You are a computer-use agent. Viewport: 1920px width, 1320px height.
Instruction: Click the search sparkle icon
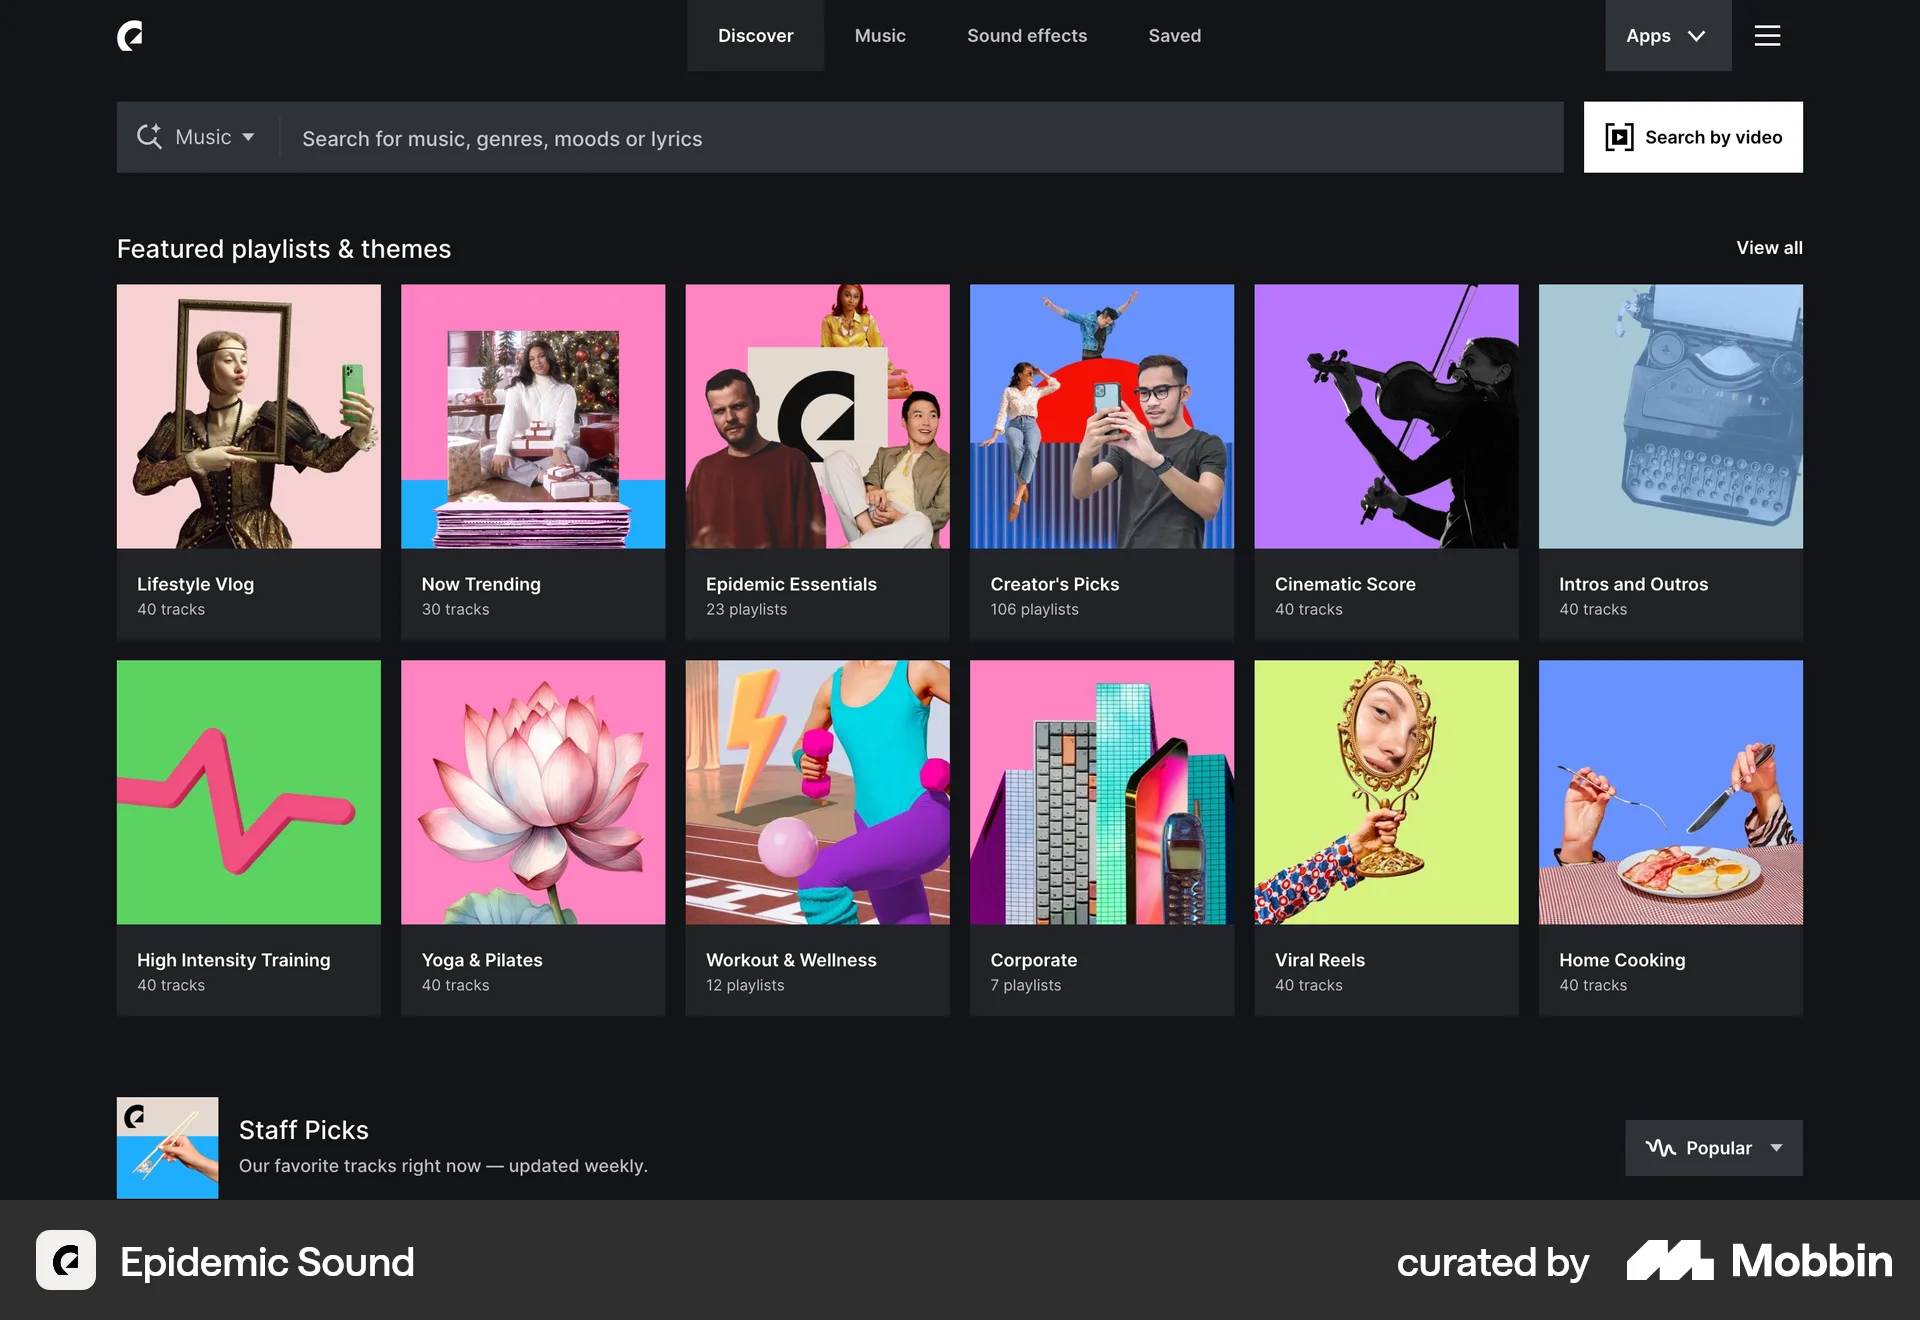pyautogui.click(x=149, y=137)
